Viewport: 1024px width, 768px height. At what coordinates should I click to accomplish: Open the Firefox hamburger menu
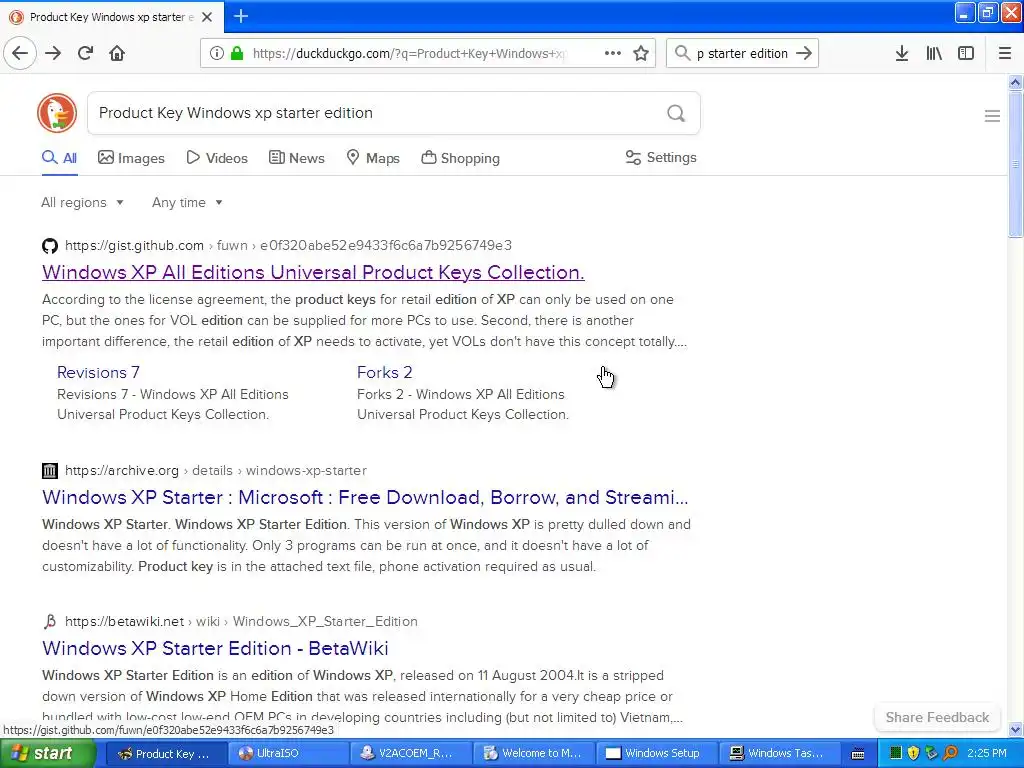tap(1005, 54)
